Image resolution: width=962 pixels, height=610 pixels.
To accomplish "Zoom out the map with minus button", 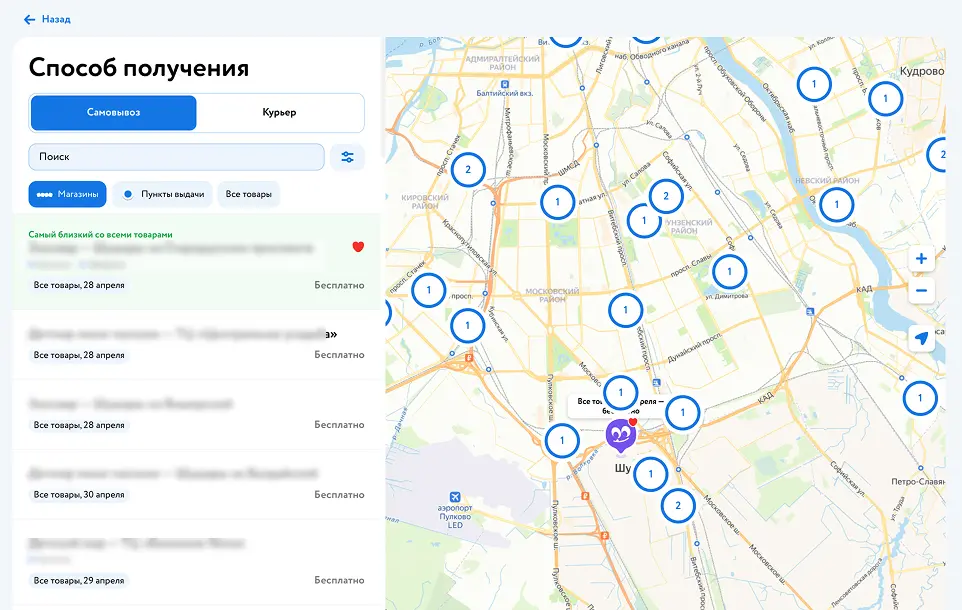I will point(921,291).
